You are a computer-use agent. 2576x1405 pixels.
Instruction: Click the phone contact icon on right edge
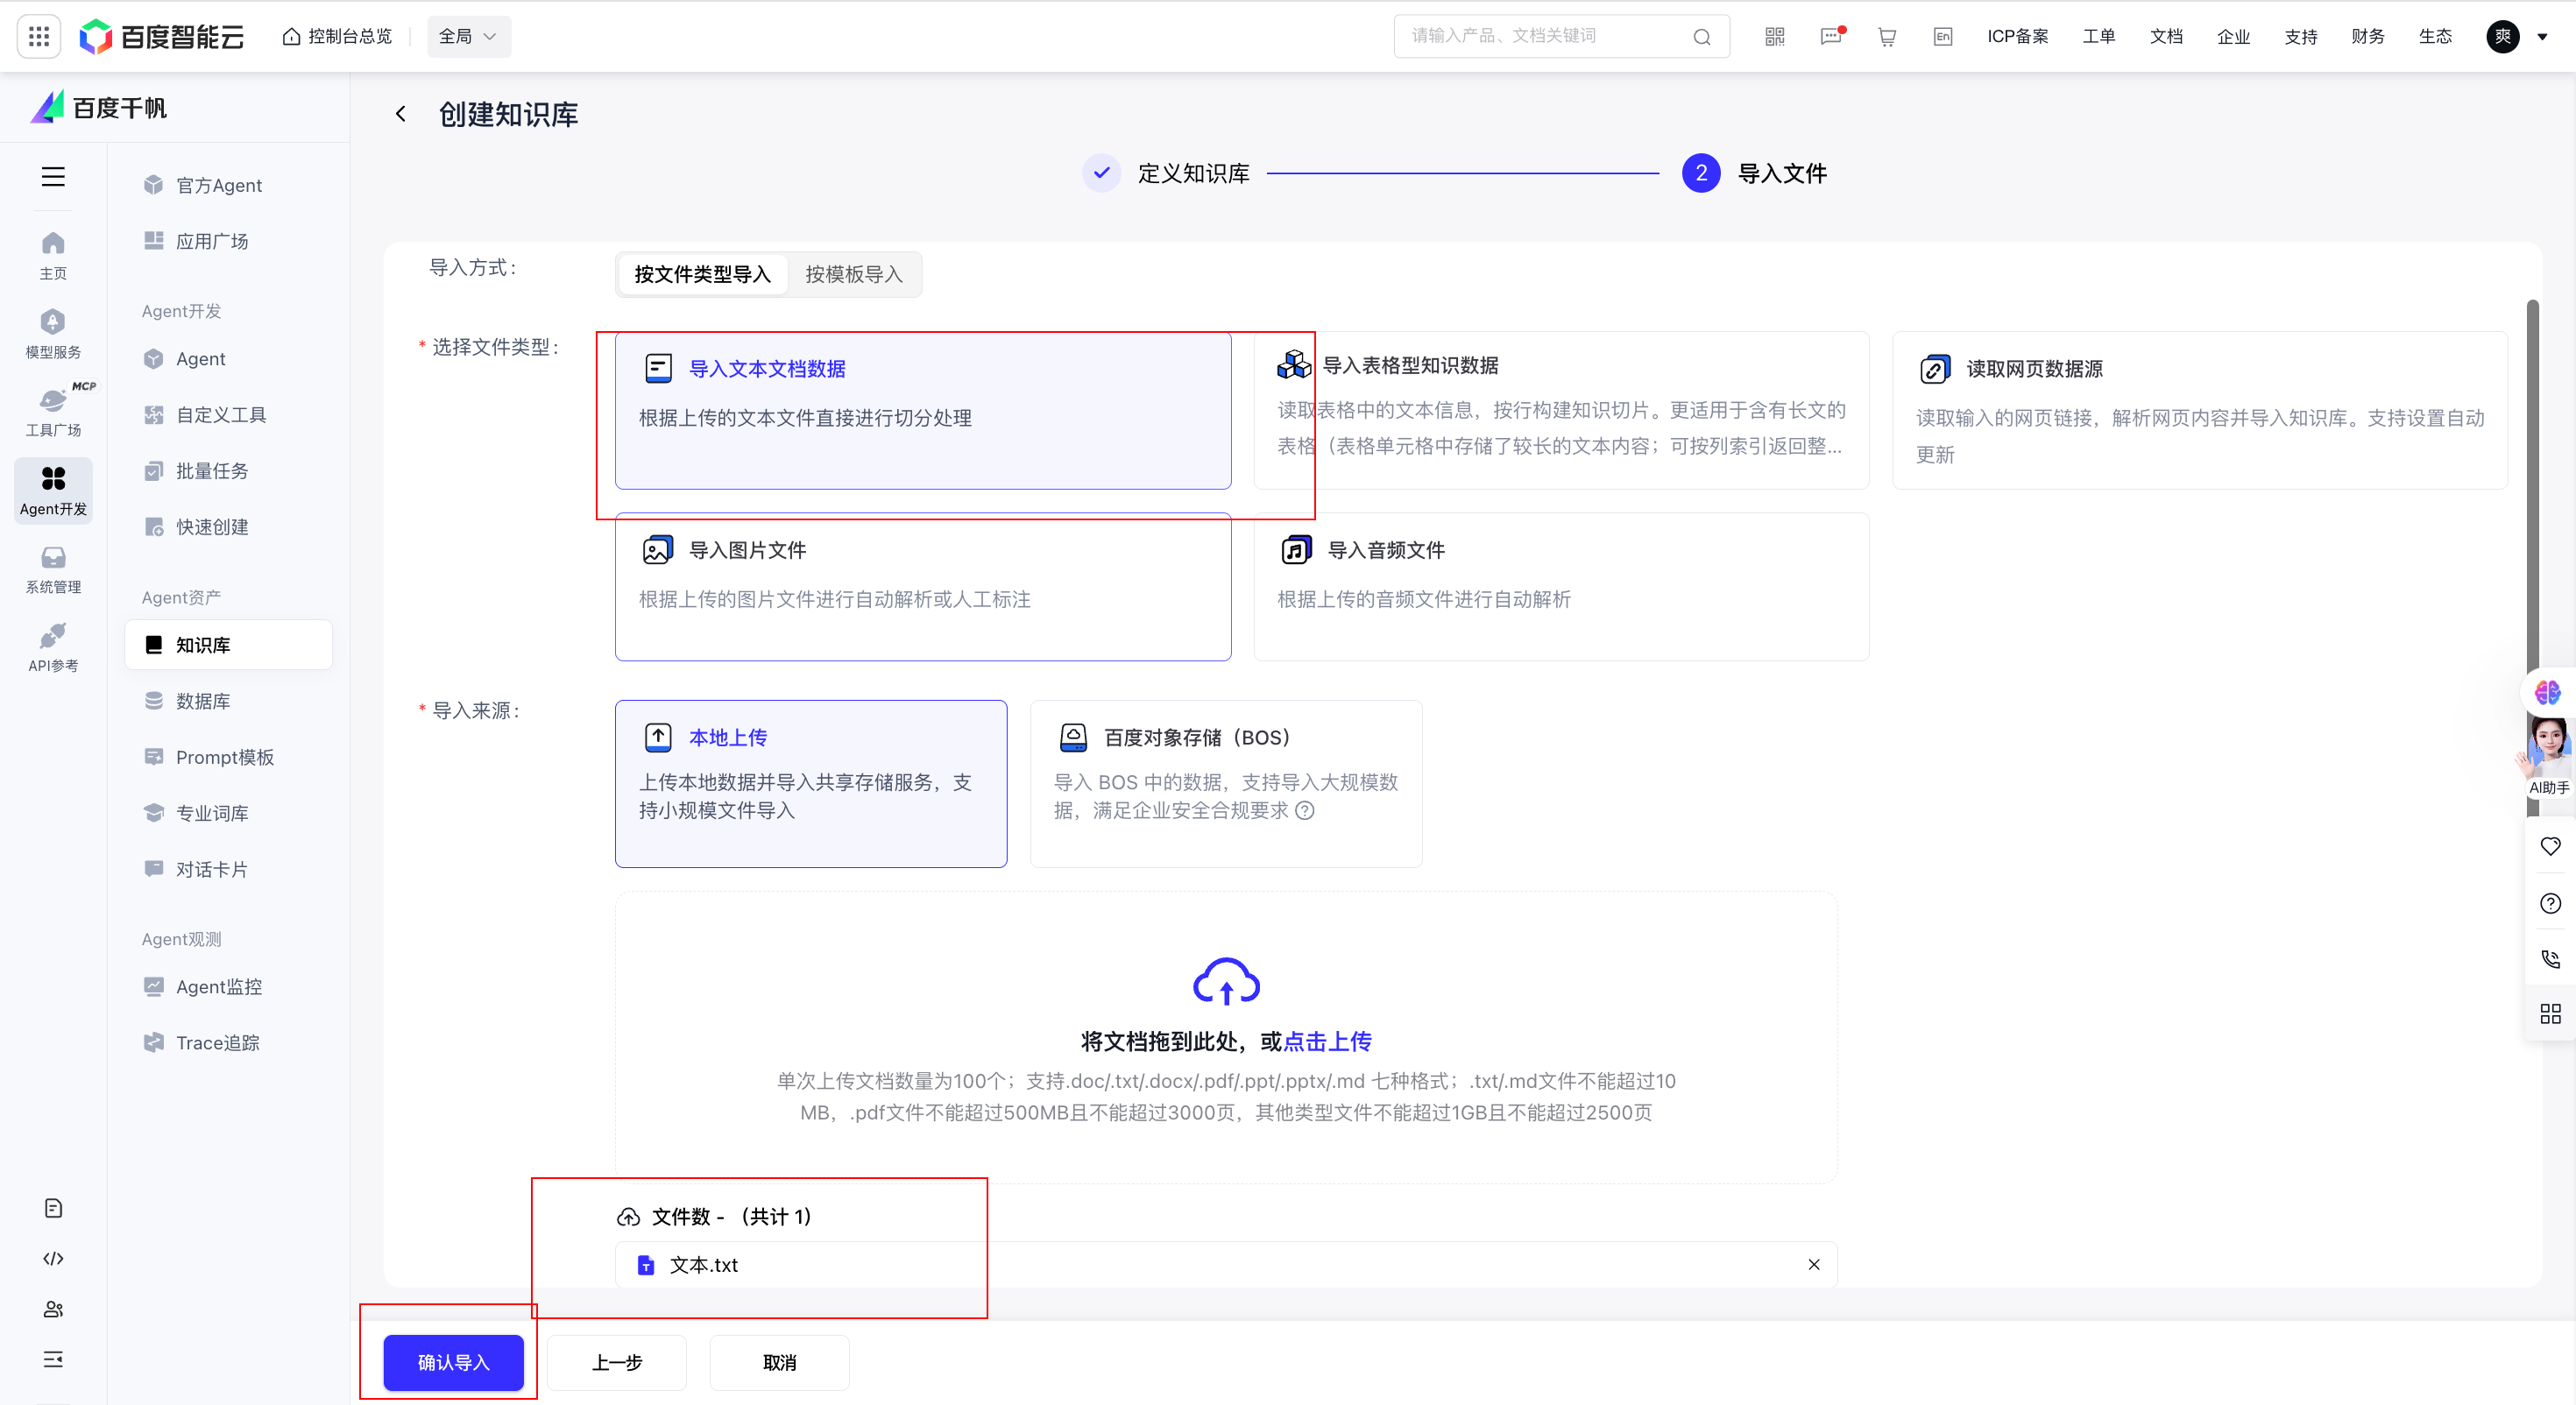click(x=2550, y=958)
